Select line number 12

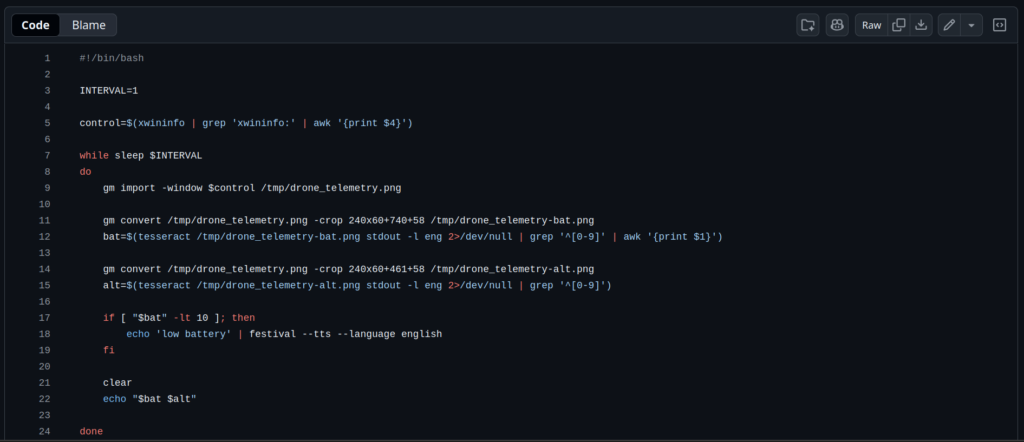point(45,237)
